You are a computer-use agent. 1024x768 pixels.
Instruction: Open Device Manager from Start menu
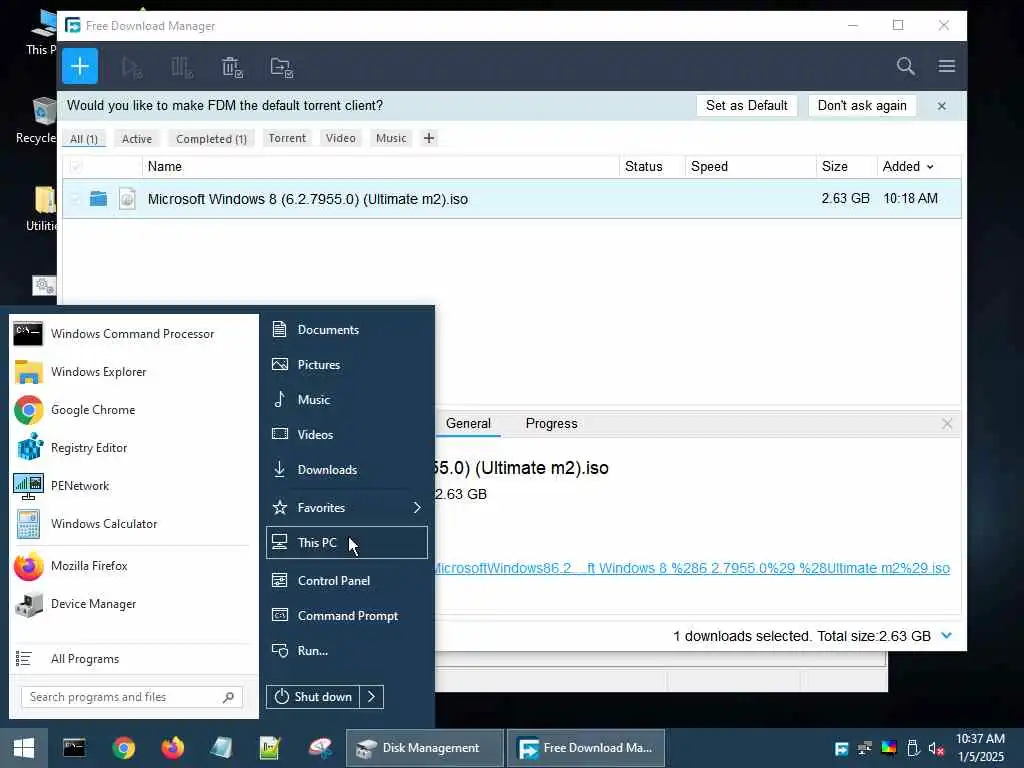click(x=133, y=604)
